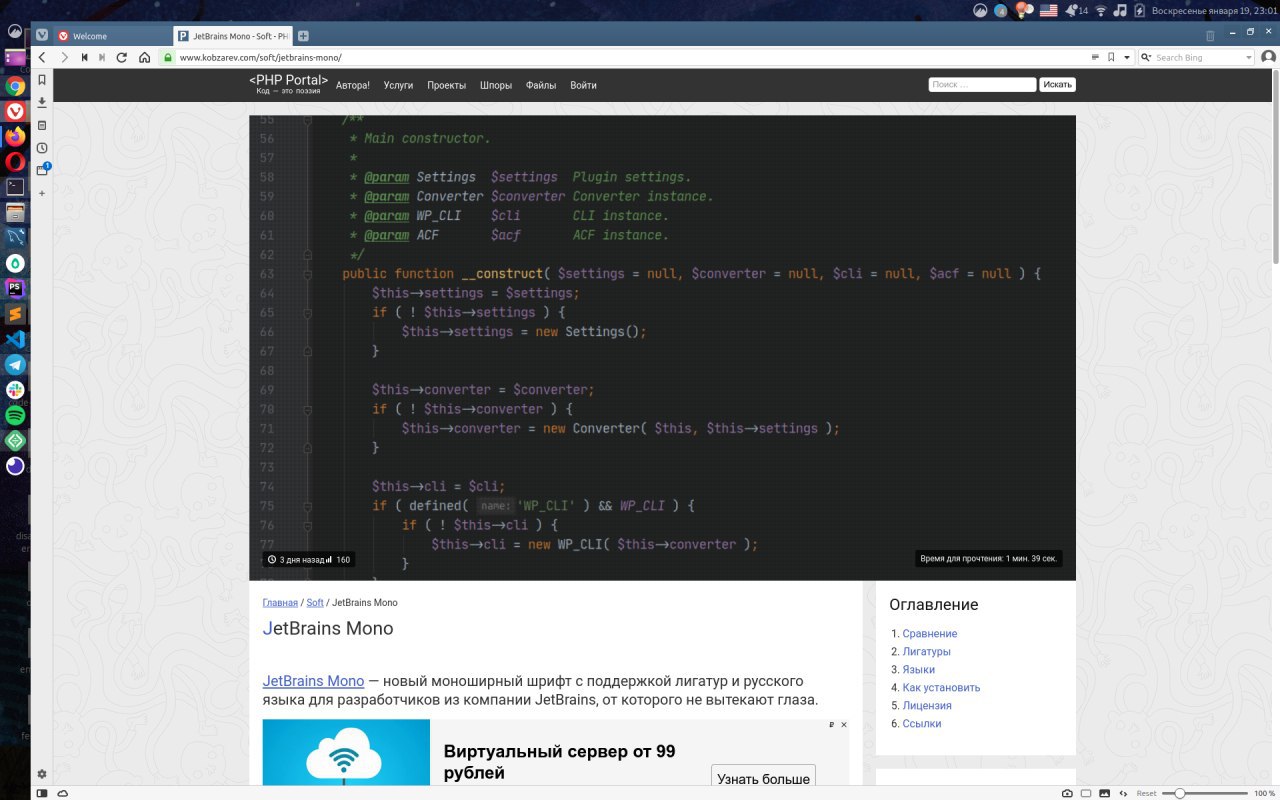Click the tab tiling status bar icon

(x=1086, y=793)
